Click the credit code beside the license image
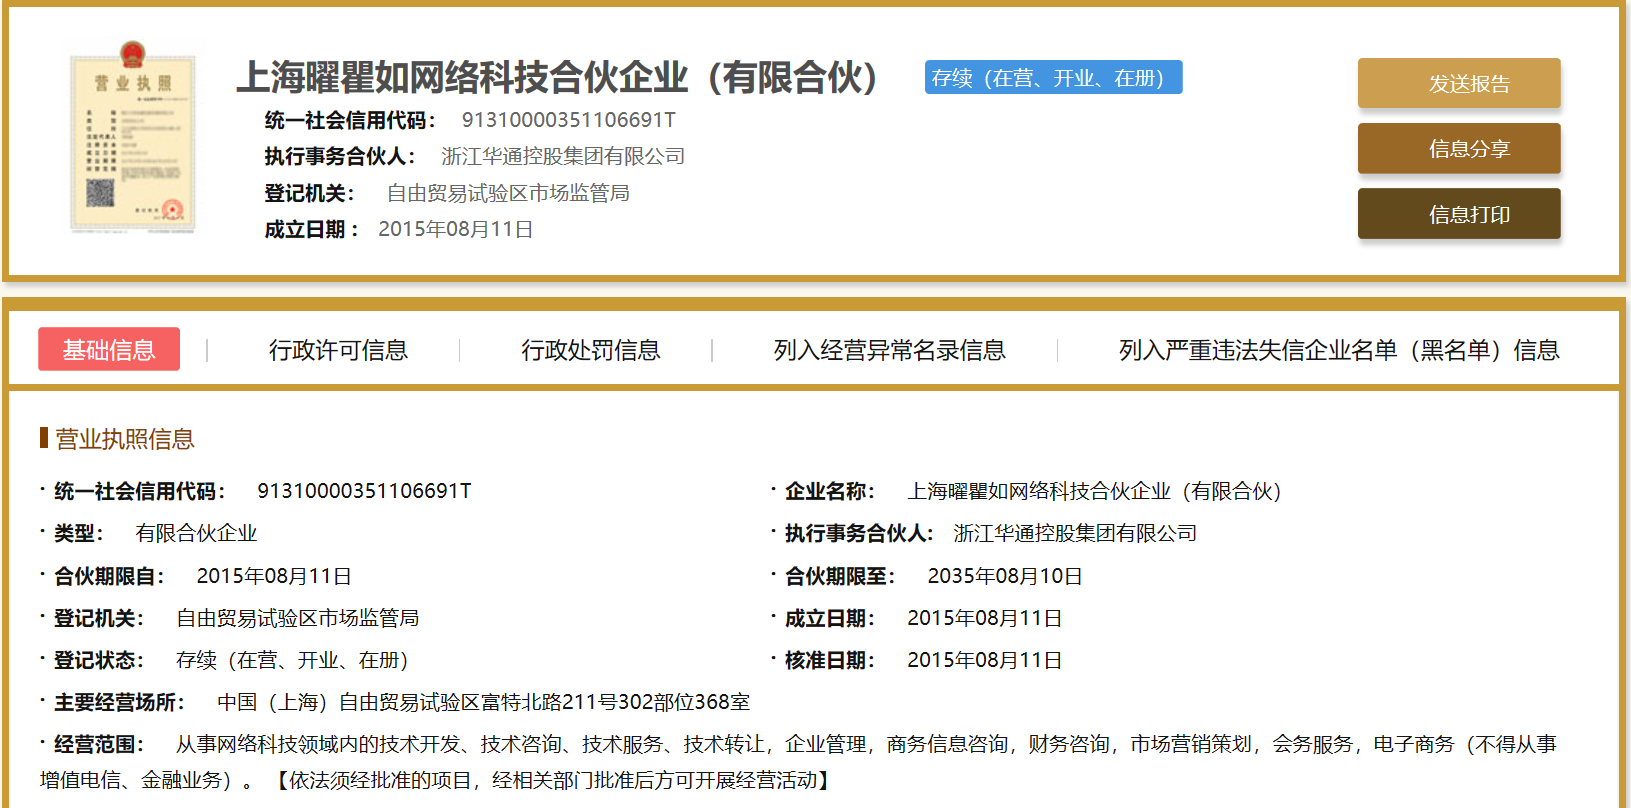Screen dimensions: 1631x808 coord(568,120)
